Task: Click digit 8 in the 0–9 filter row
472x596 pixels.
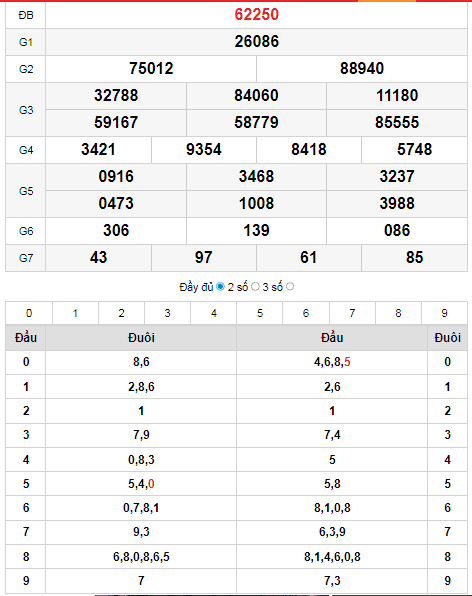Action: [x=398, y=313]
